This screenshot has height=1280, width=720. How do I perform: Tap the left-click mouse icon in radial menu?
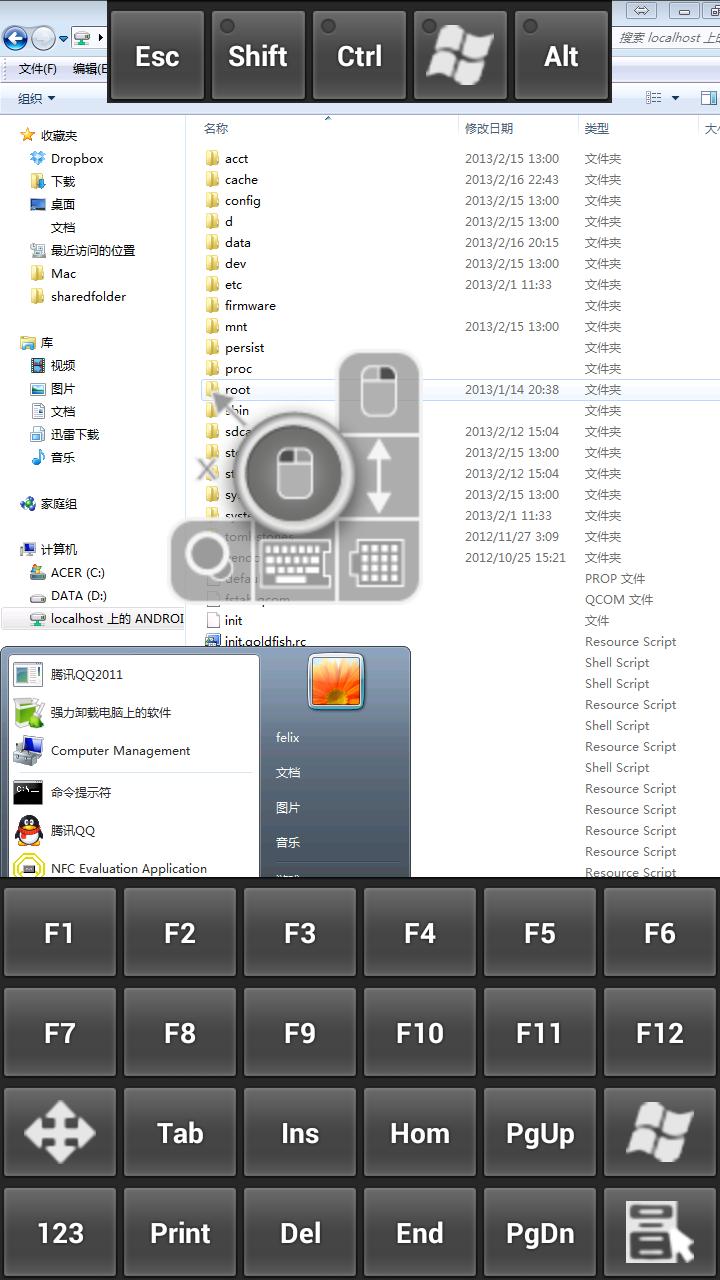[x=293, y=472]
